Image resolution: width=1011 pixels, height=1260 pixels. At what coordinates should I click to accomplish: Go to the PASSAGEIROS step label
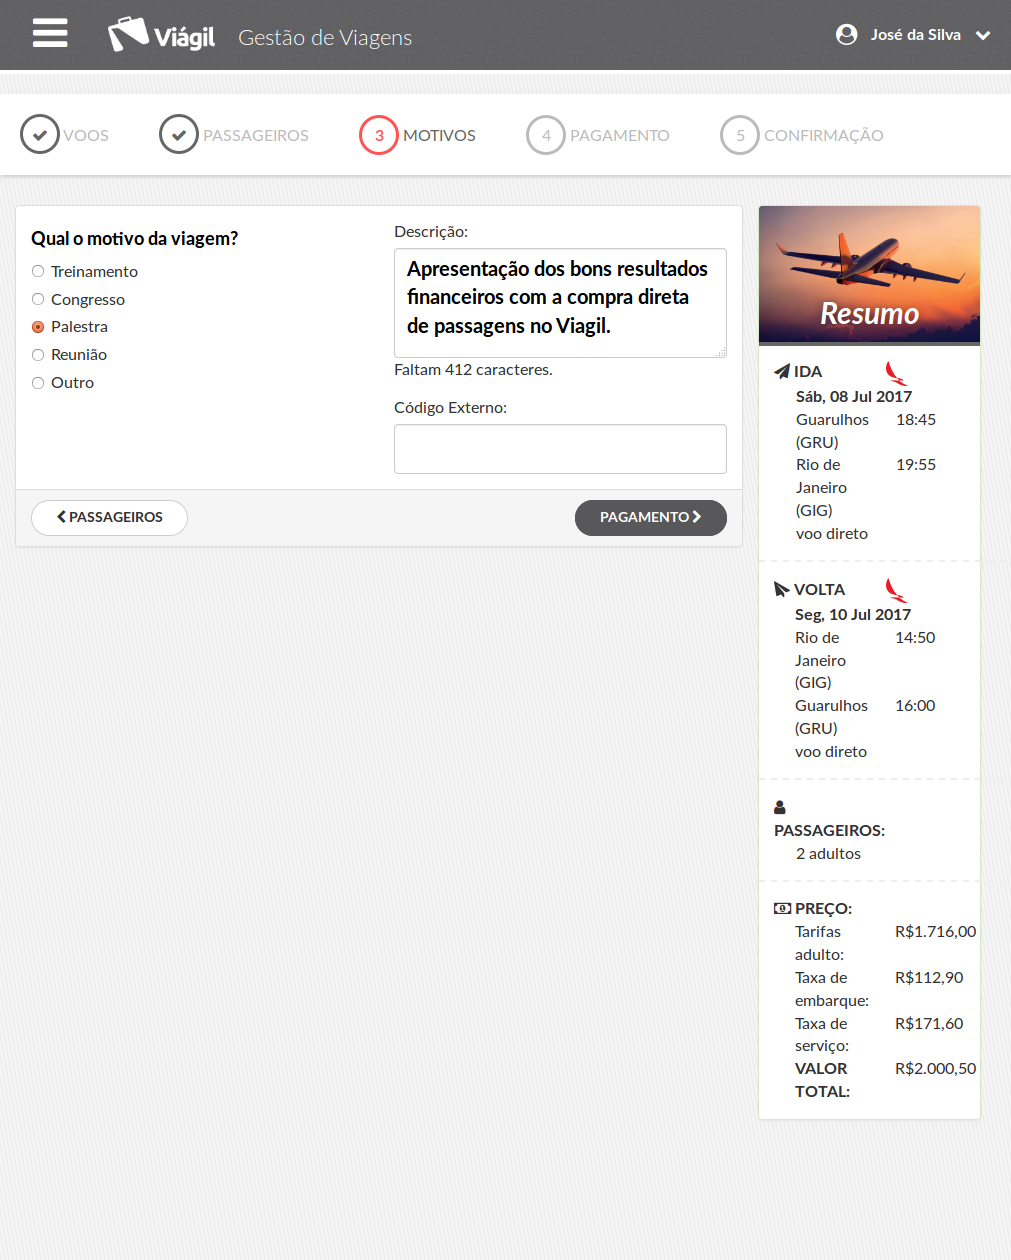click(x=256, y=135)
